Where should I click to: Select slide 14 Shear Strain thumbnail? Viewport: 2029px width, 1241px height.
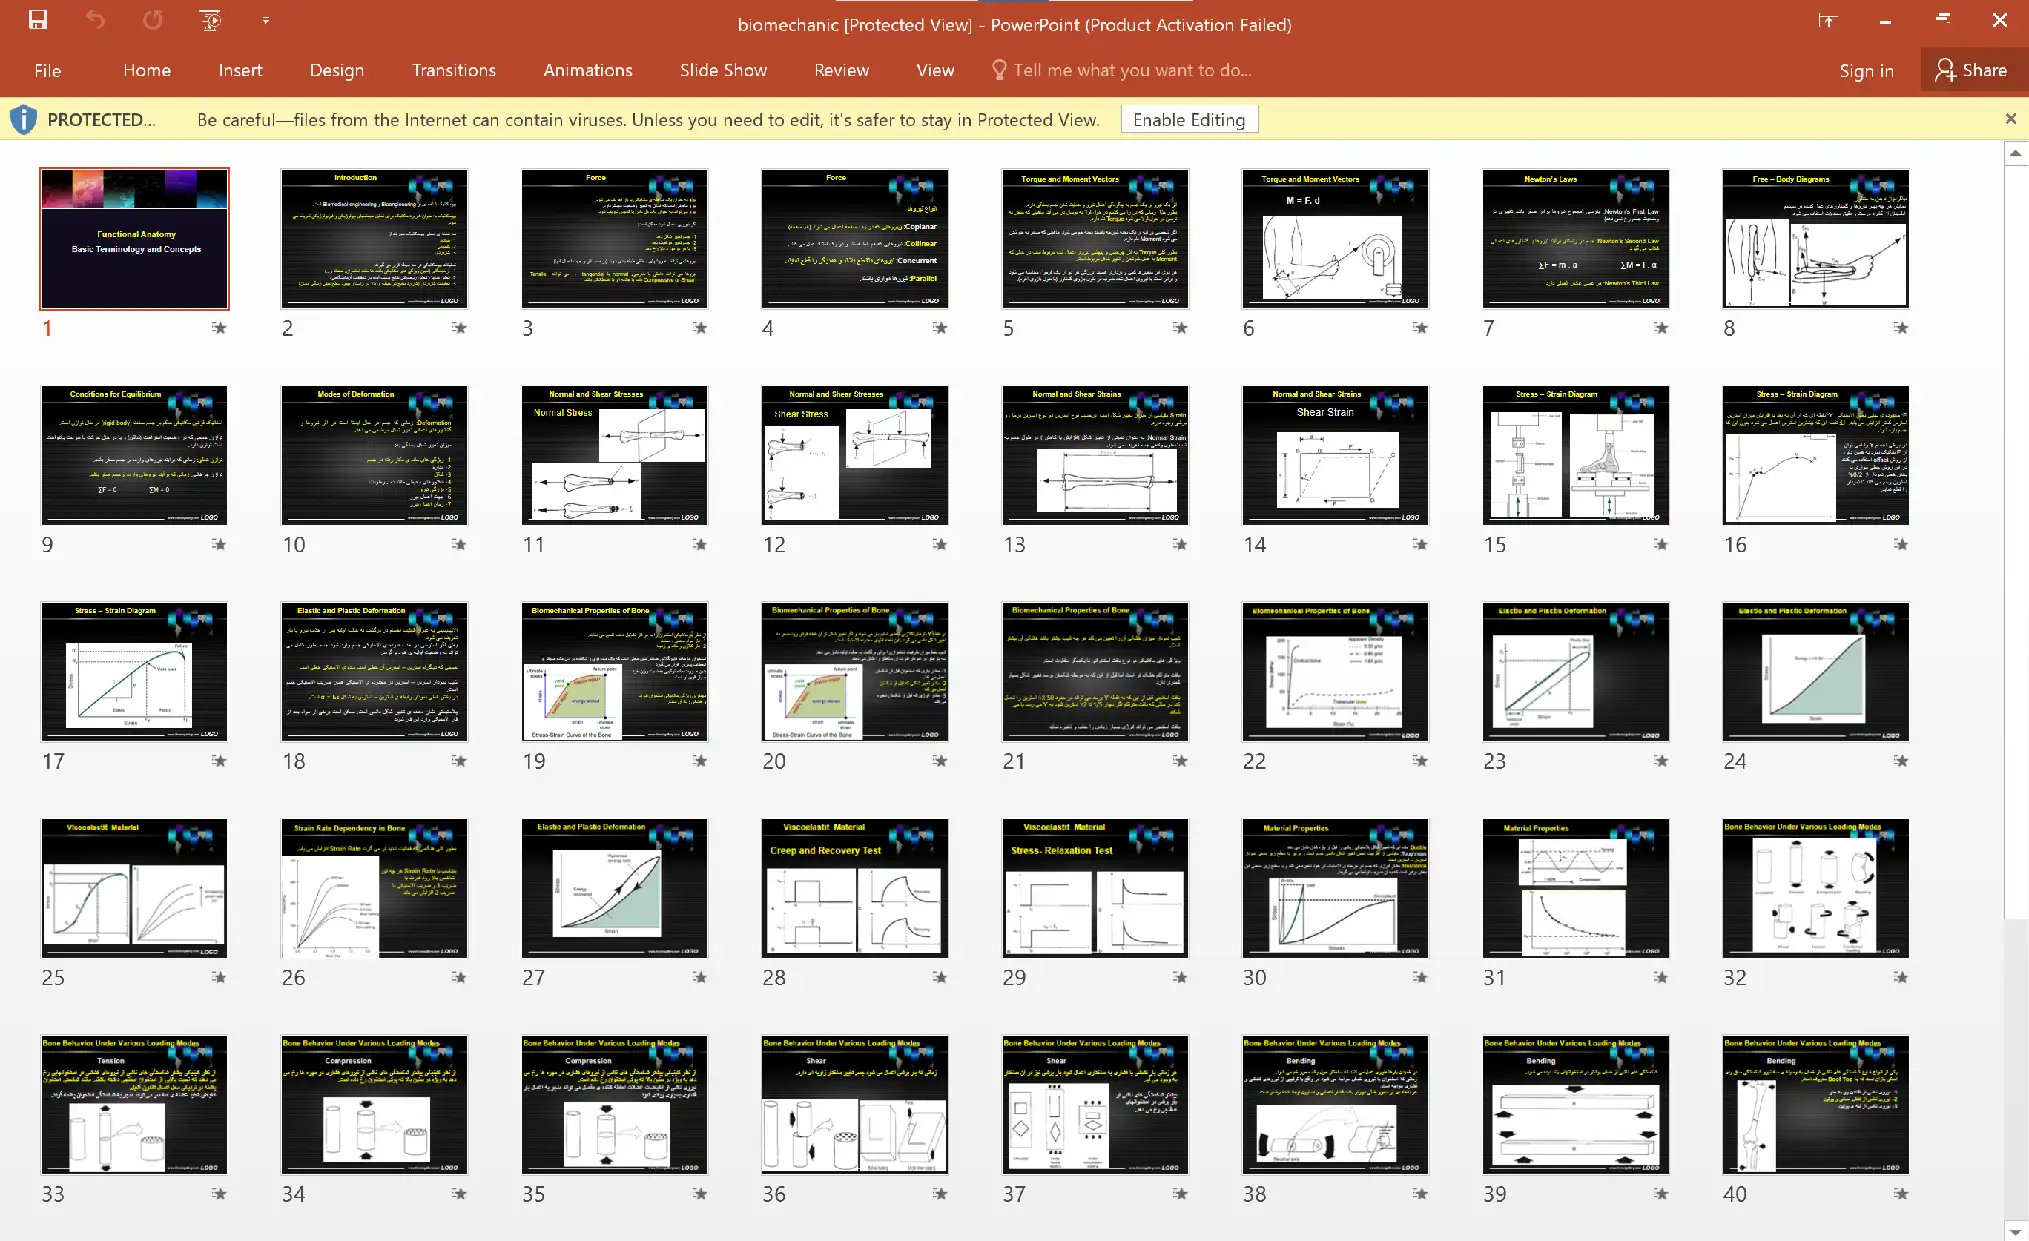point(1335,455)
